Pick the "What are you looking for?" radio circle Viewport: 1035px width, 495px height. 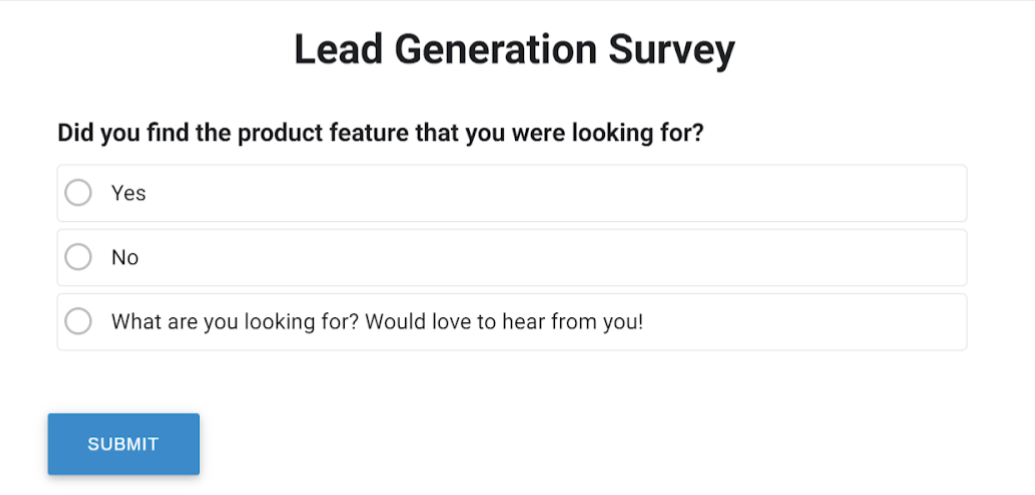[x=78, y=322]
